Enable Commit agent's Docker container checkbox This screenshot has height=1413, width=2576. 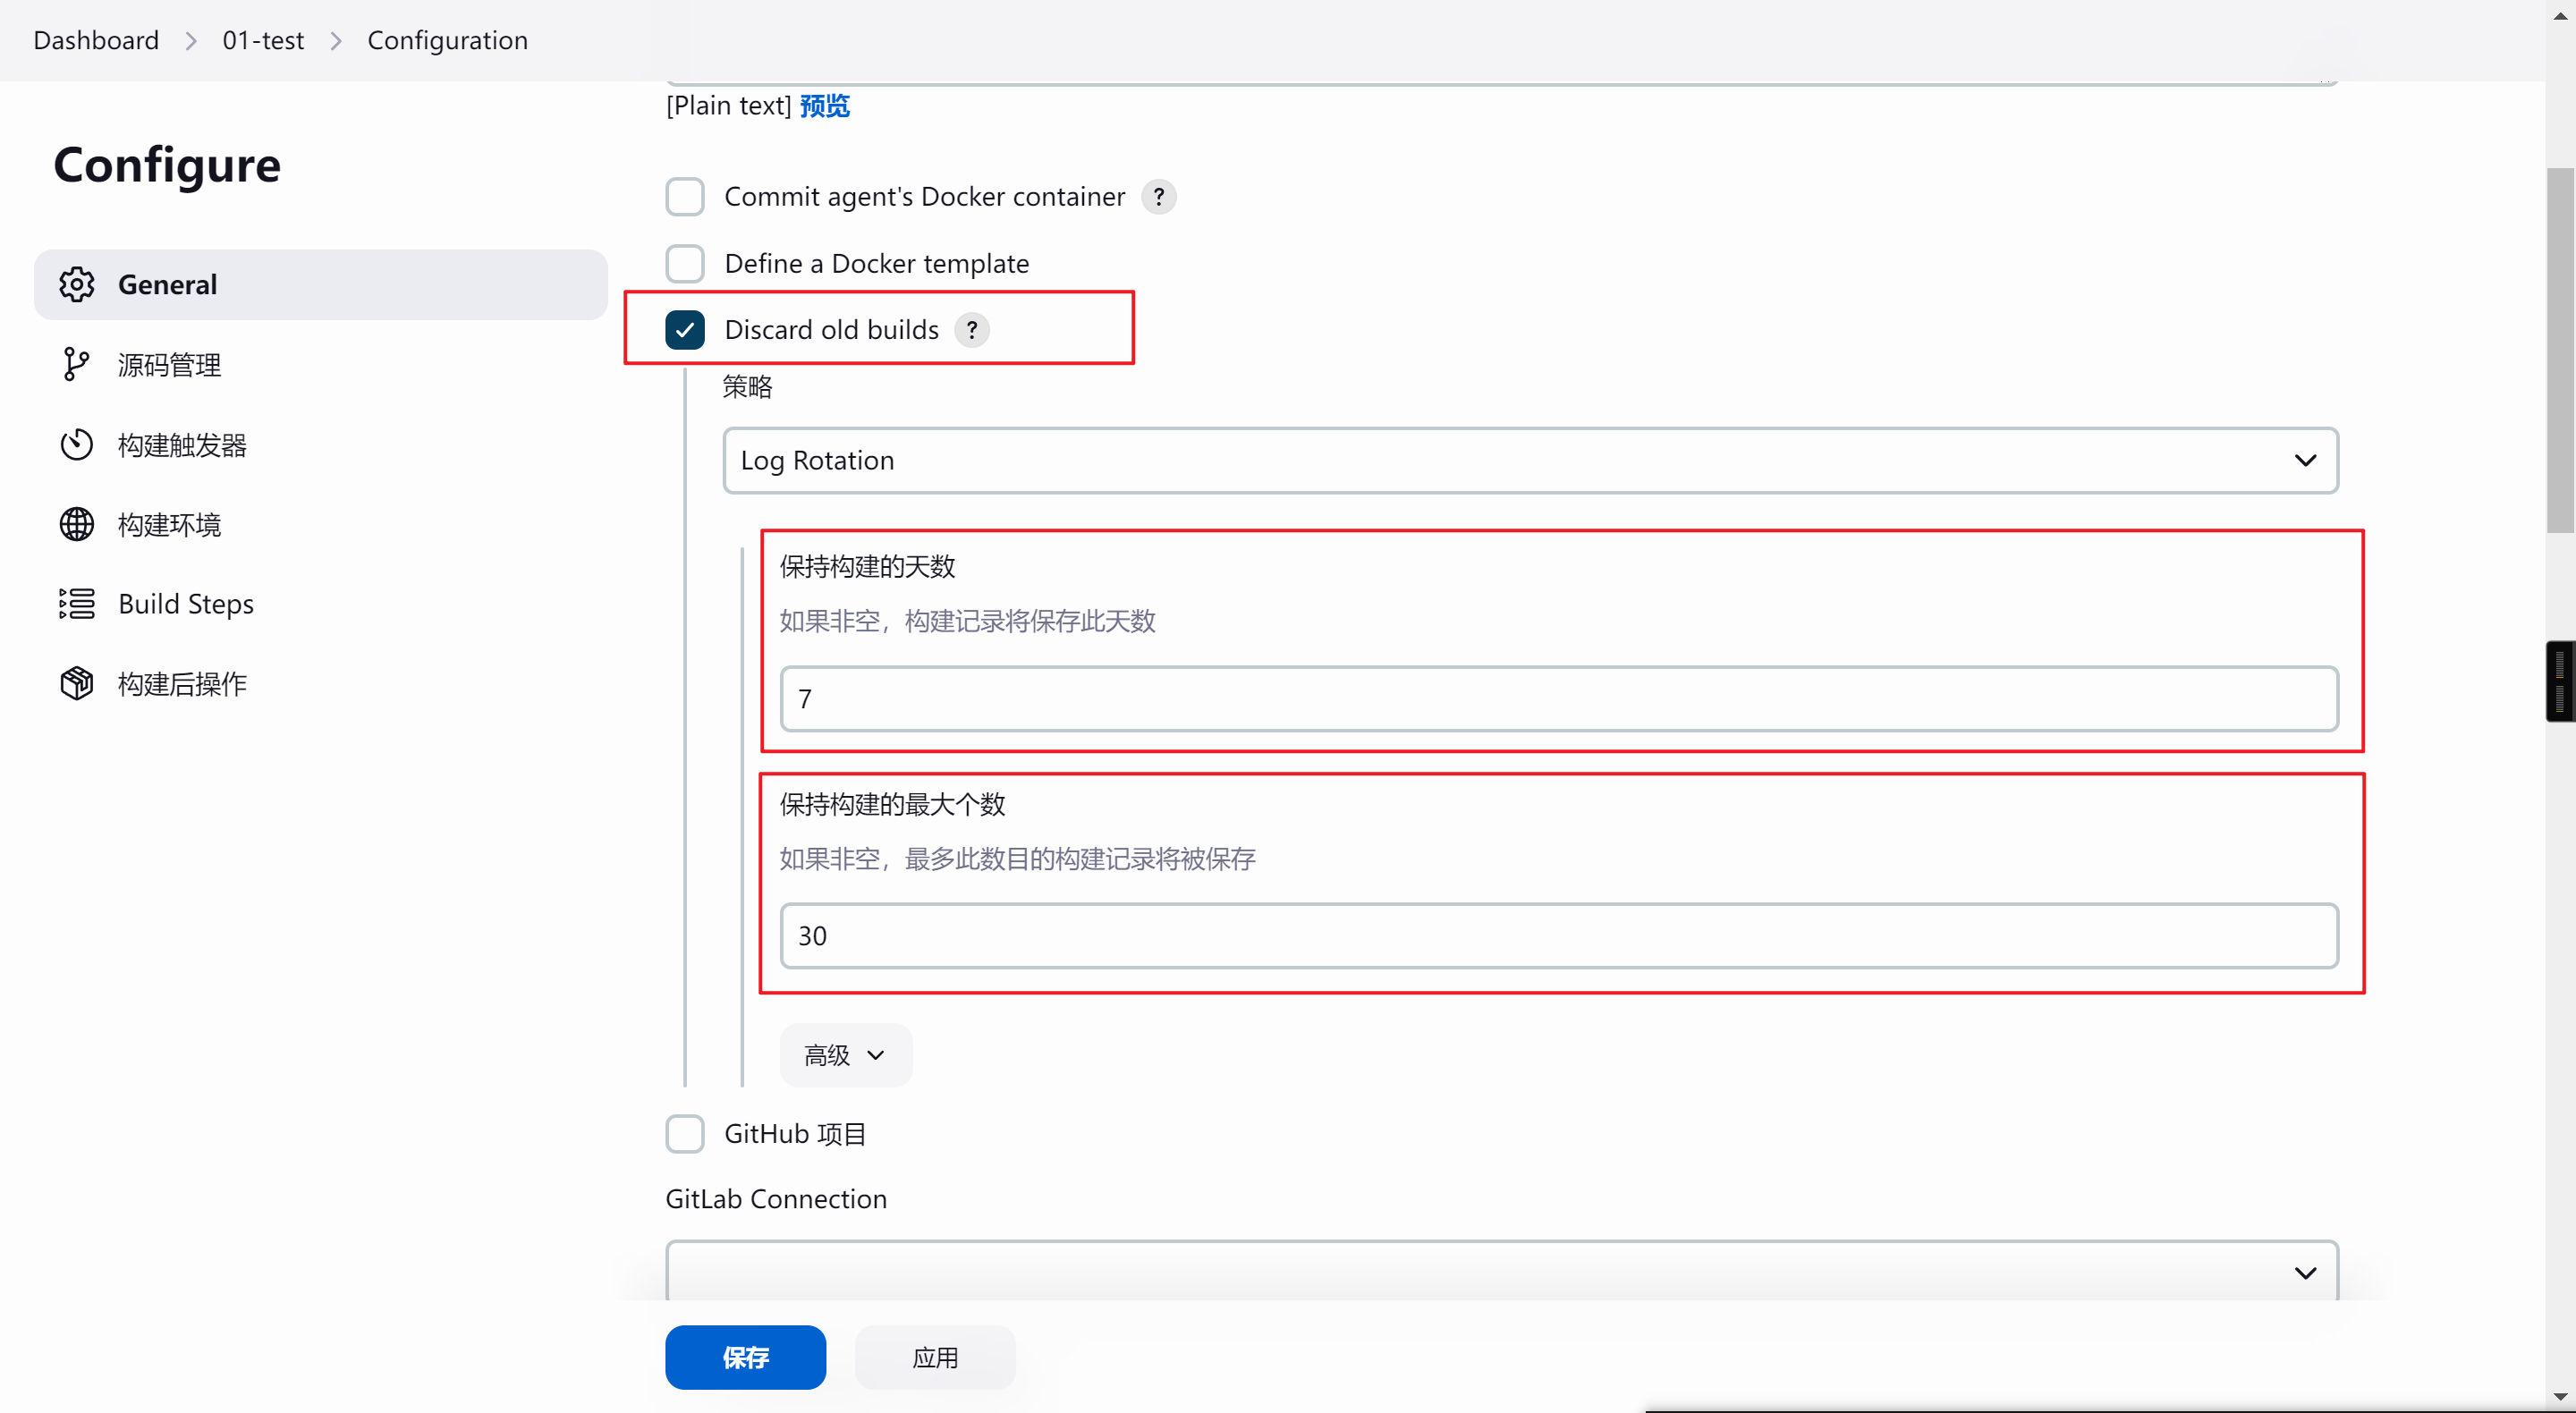685,197
